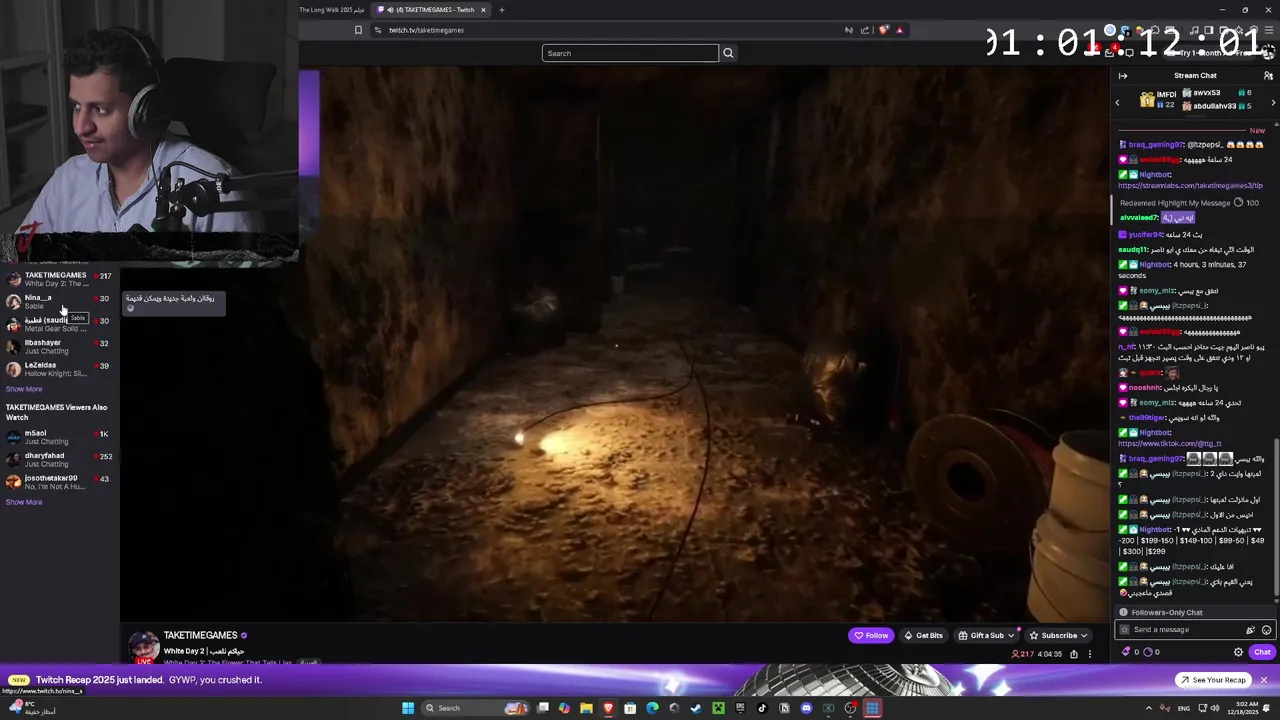Switch to The Long Walk 2025 tab
This screenshot has height=720, width=1280.
coord(332,10)
